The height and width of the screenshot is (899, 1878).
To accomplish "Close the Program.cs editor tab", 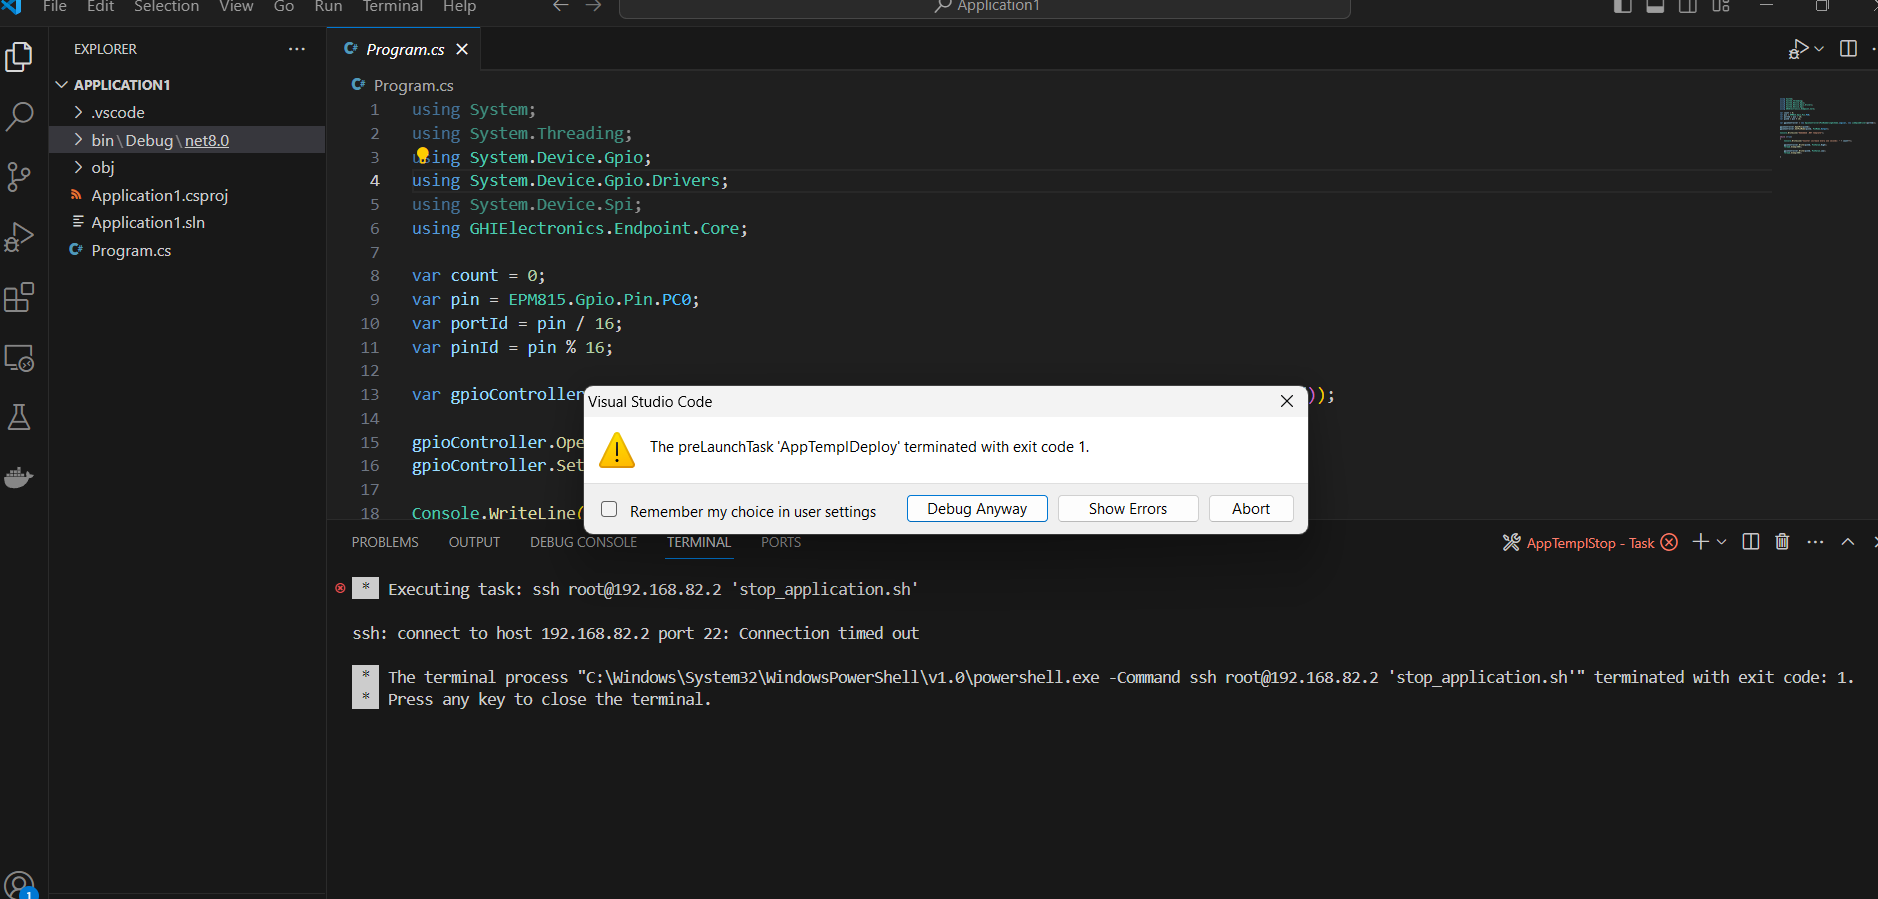I will click(x=462, y=49).
